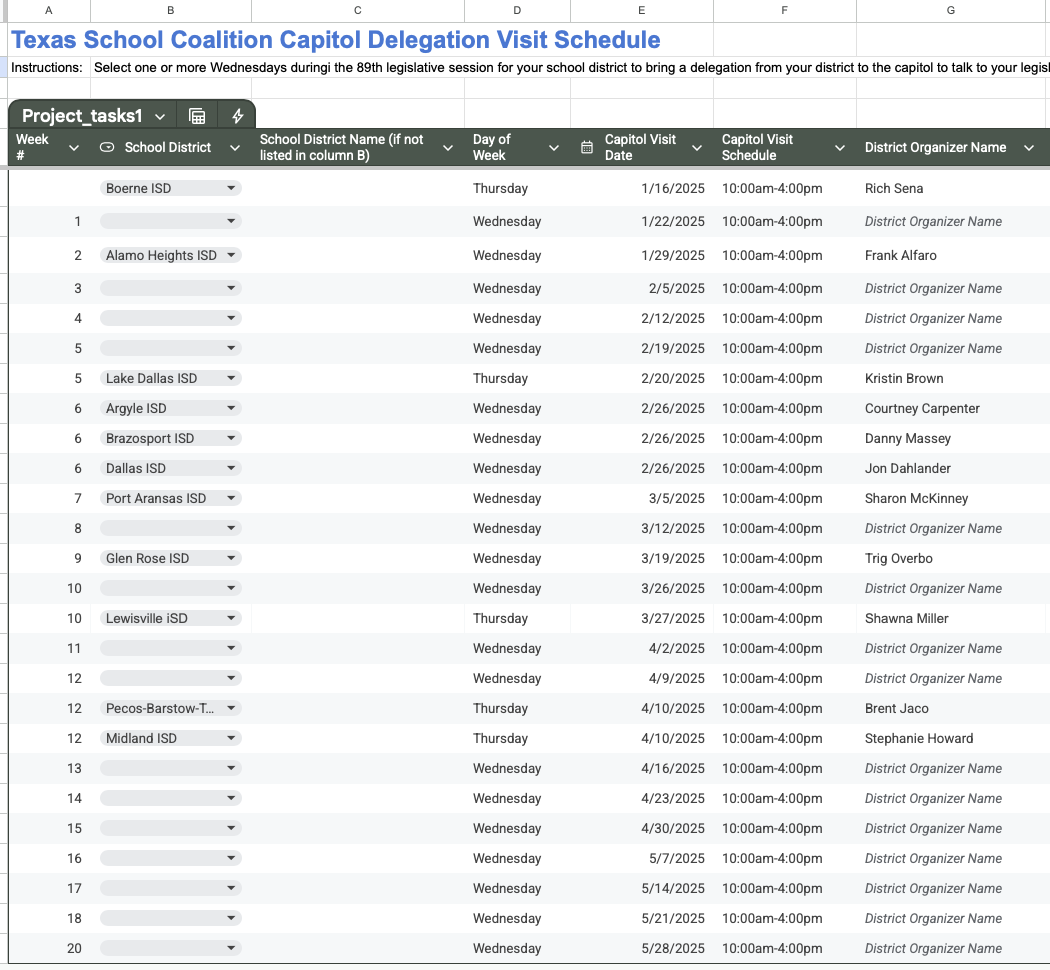1050x970 pixels.
Task: Expand the Project_tasks1 table name menu
Action: tap(160, 116)
